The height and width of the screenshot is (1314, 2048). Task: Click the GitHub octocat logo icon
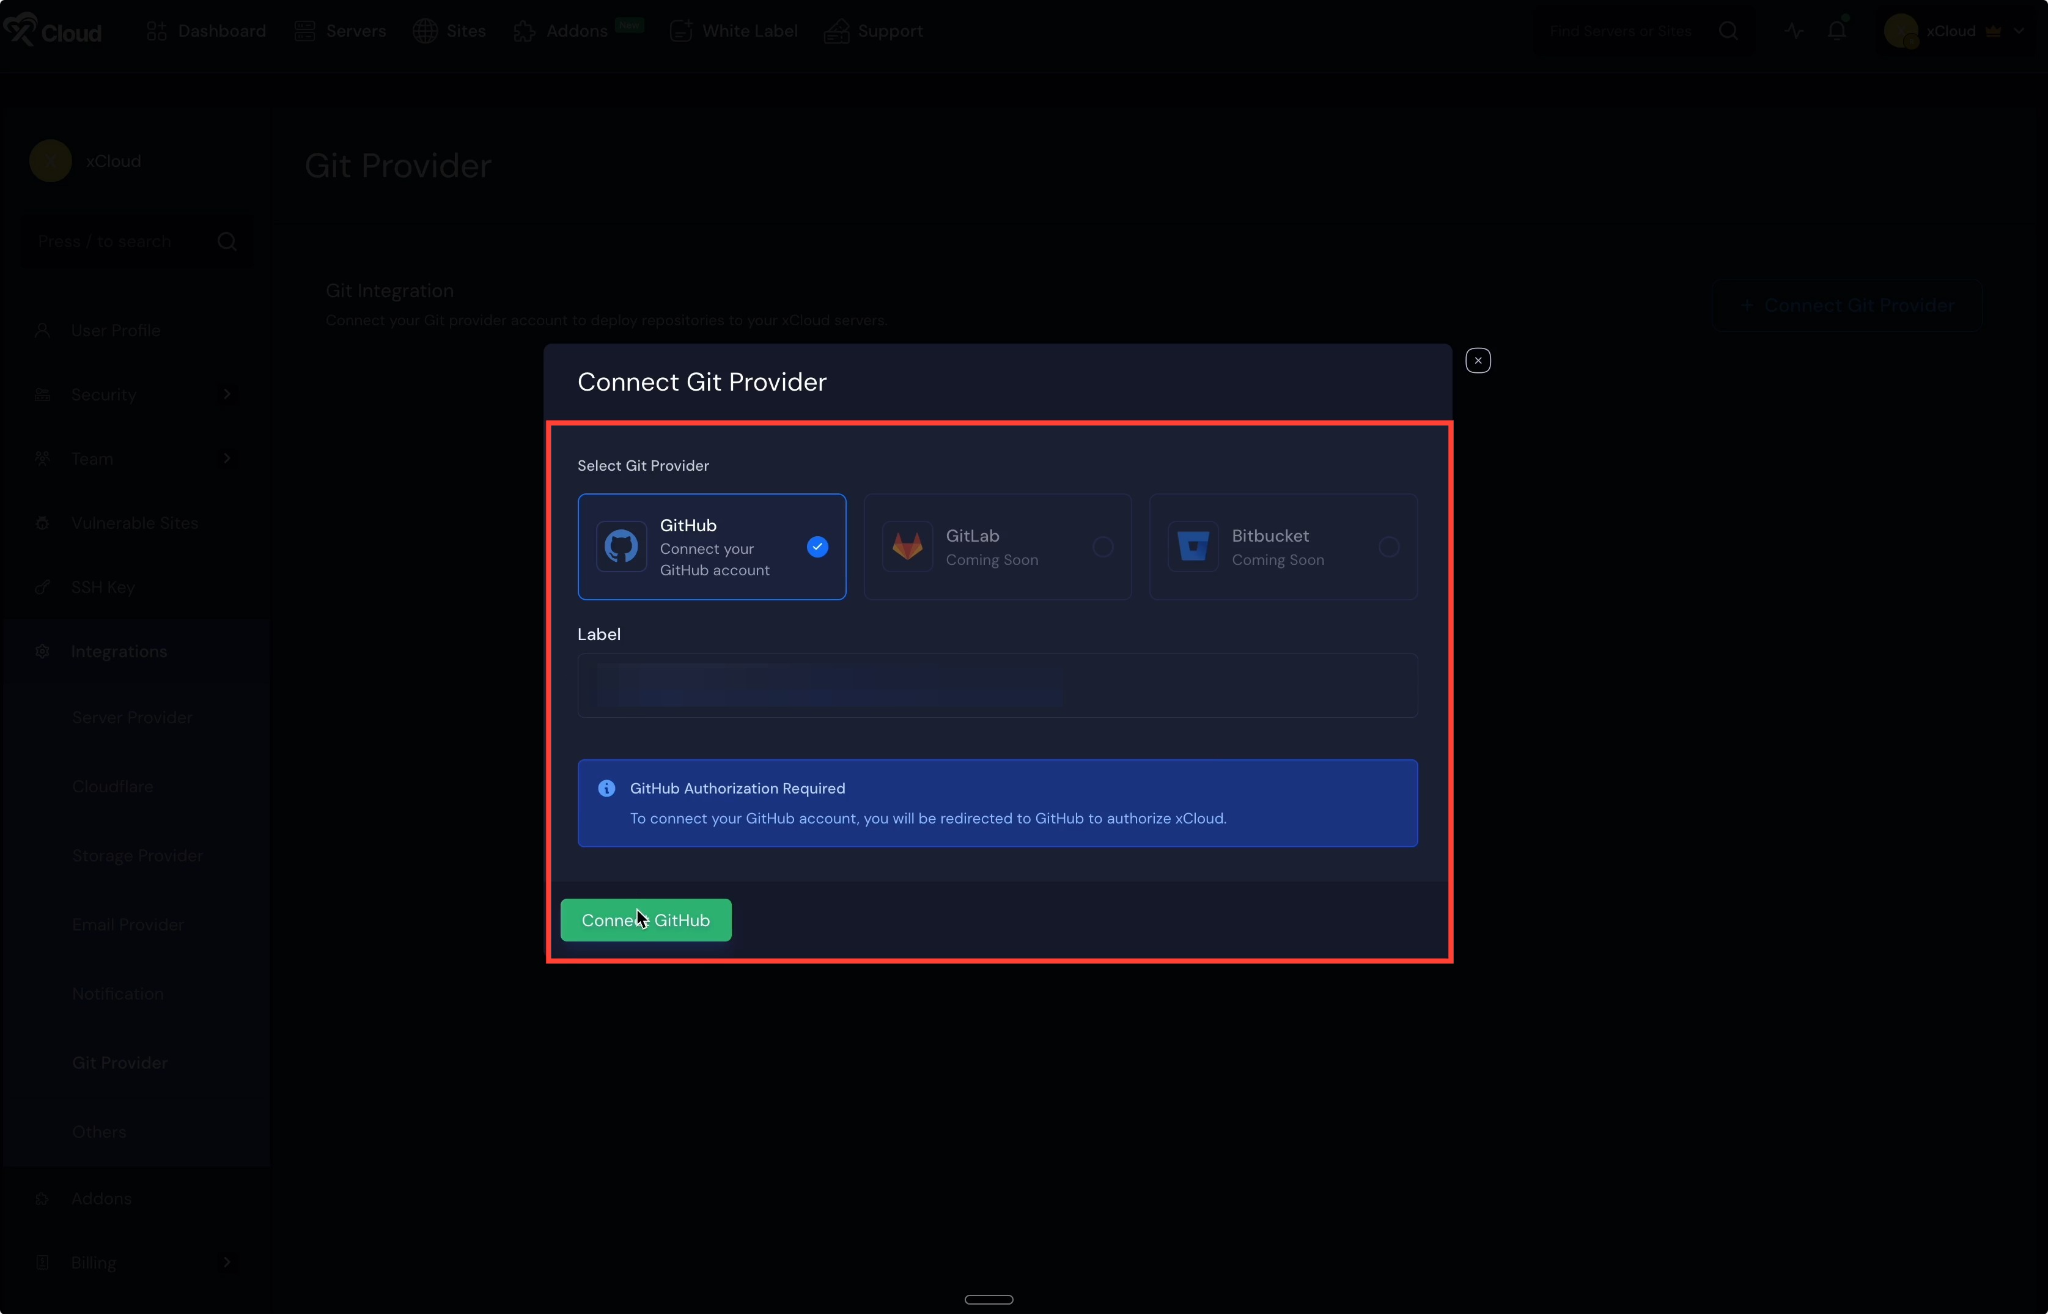[621, 547]
